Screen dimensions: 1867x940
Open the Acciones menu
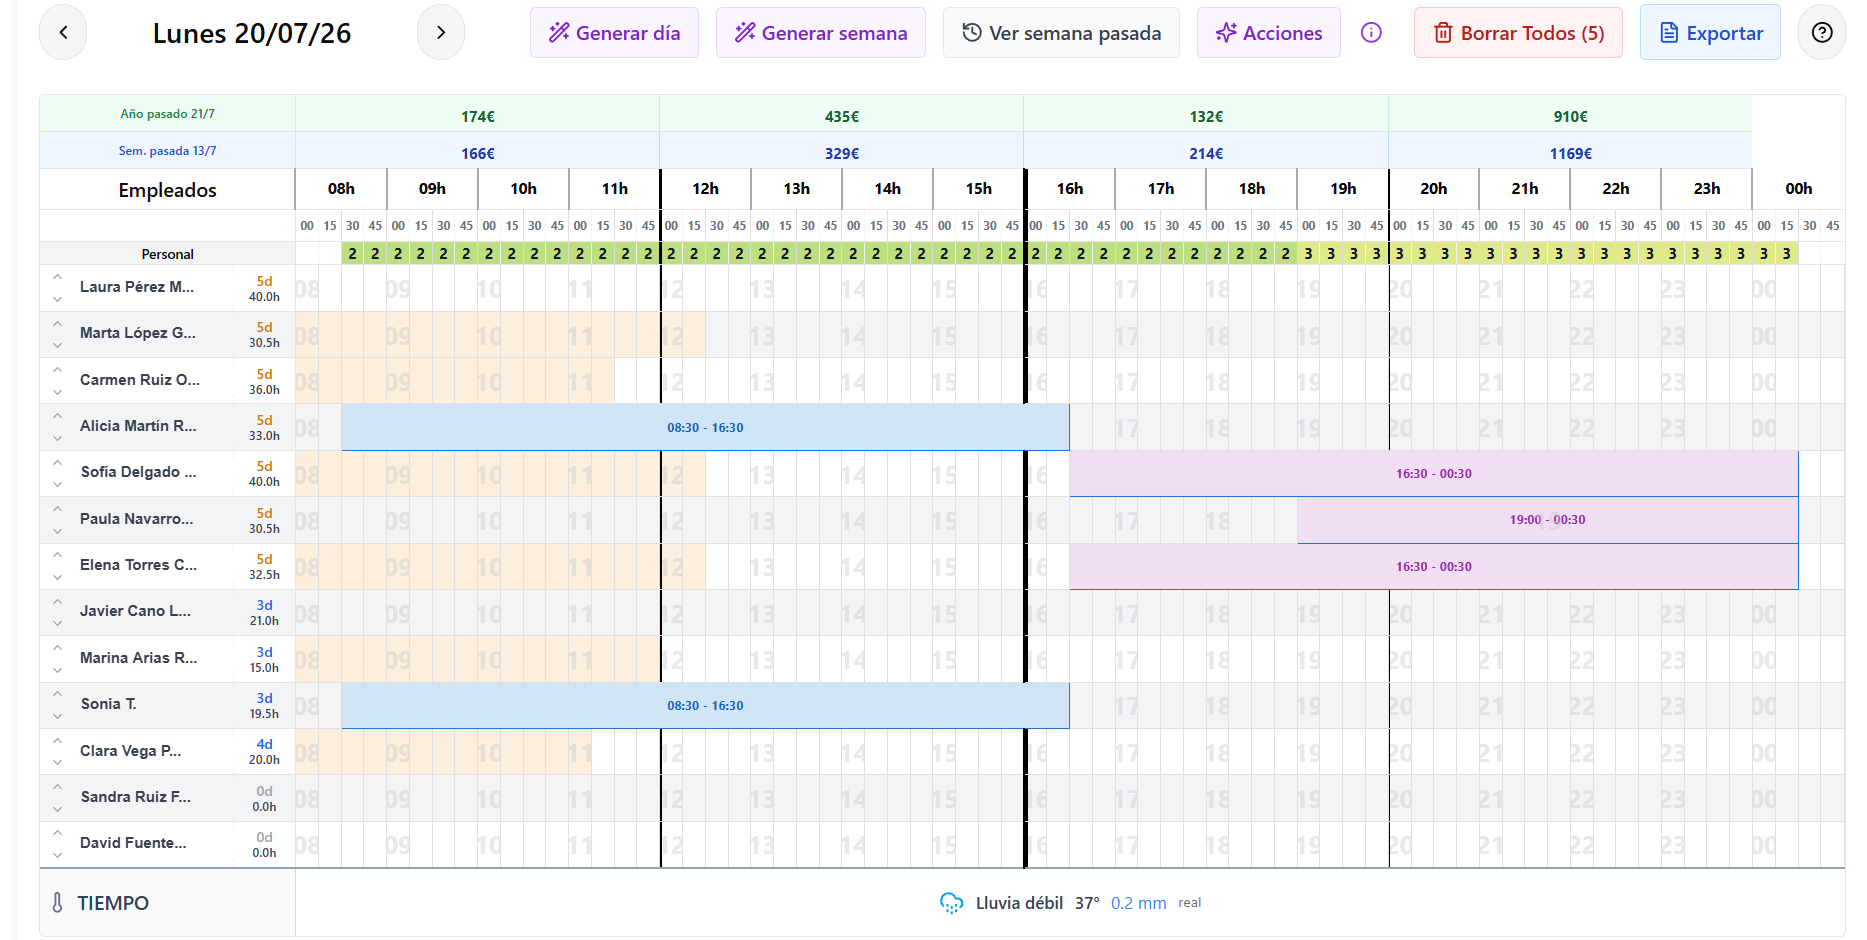[1269, 33]
